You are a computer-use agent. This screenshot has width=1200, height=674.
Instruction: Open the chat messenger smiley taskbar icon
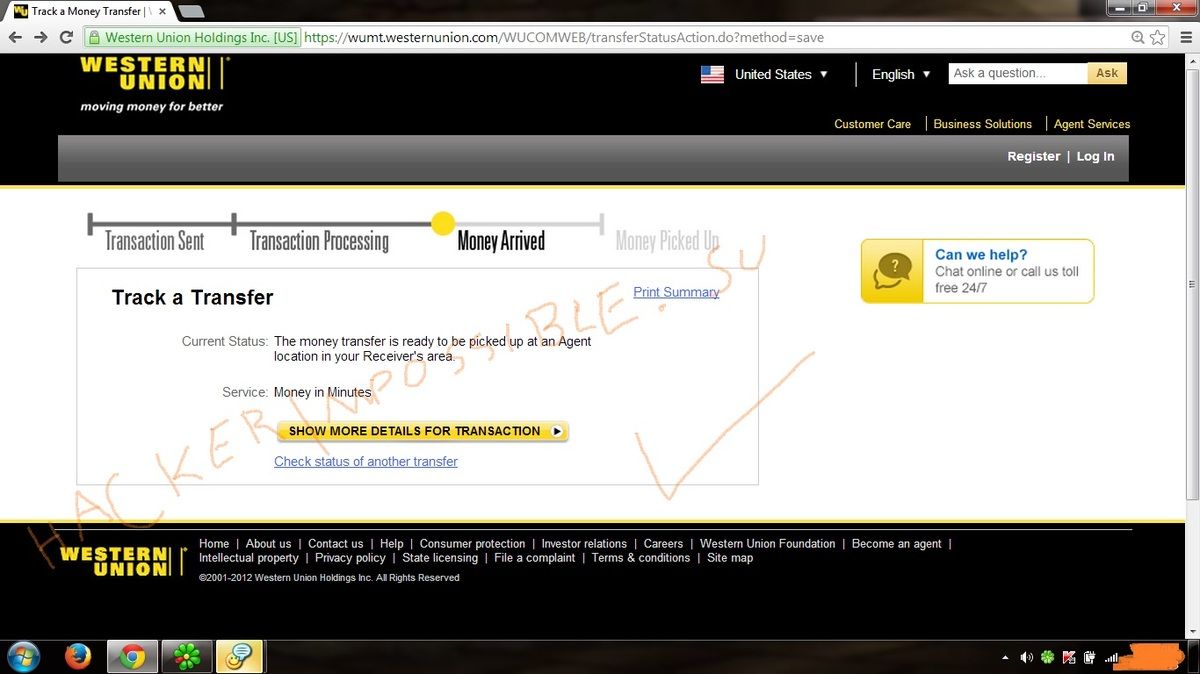point(238,657)
